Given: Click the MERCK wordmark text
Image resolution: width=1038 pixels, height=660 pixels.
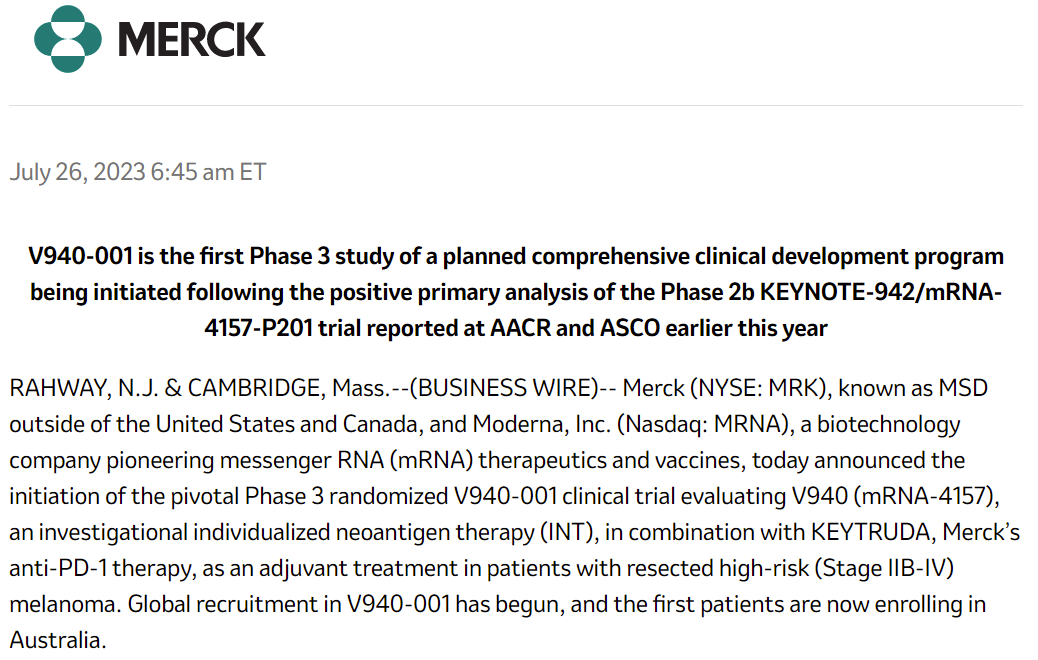Looking at the screenshot, I should coord(191,40).
